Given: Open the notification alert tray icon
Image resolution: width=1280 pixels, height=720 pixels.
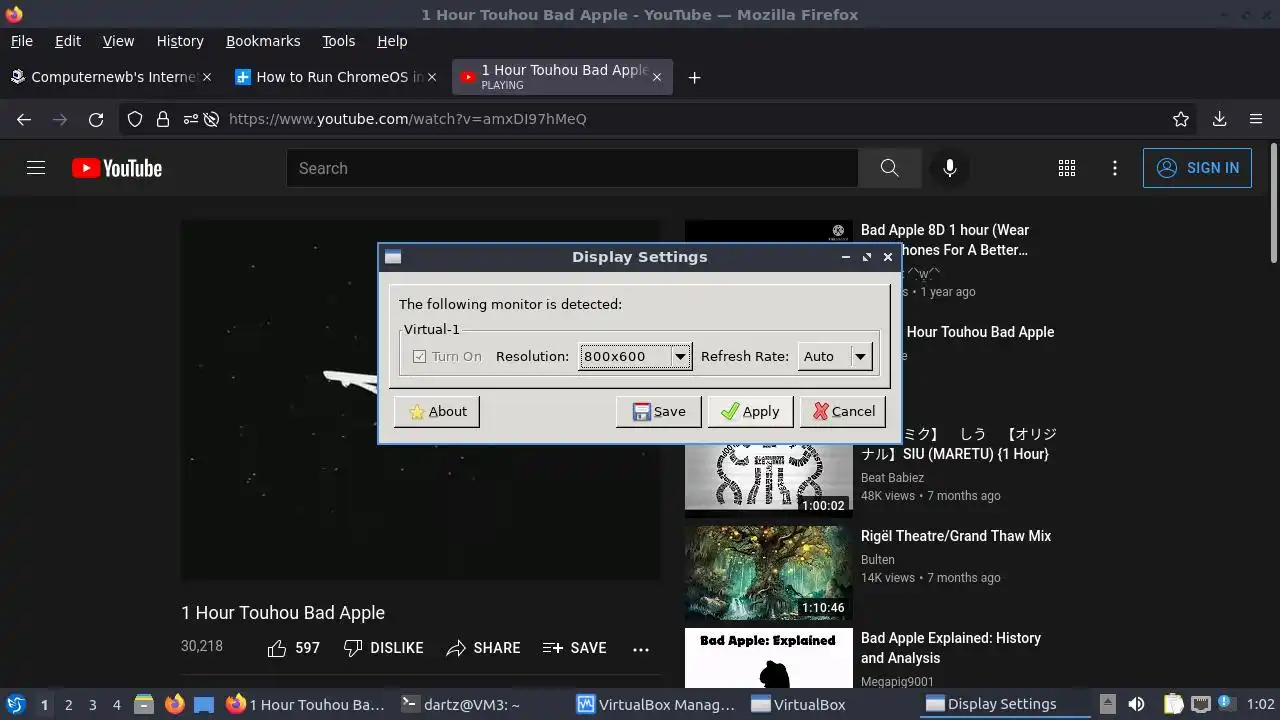Looking at the screenshot, I should [x=1225, y=704].
